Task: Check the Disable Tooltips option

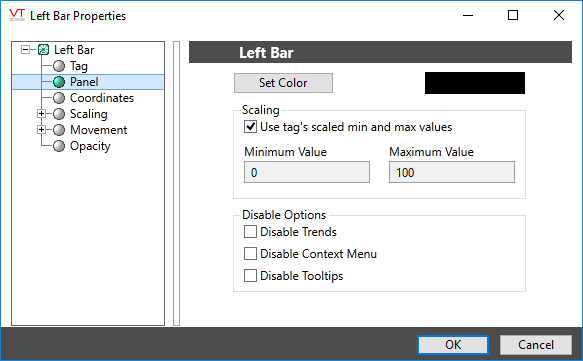Action: coord(250,275)
